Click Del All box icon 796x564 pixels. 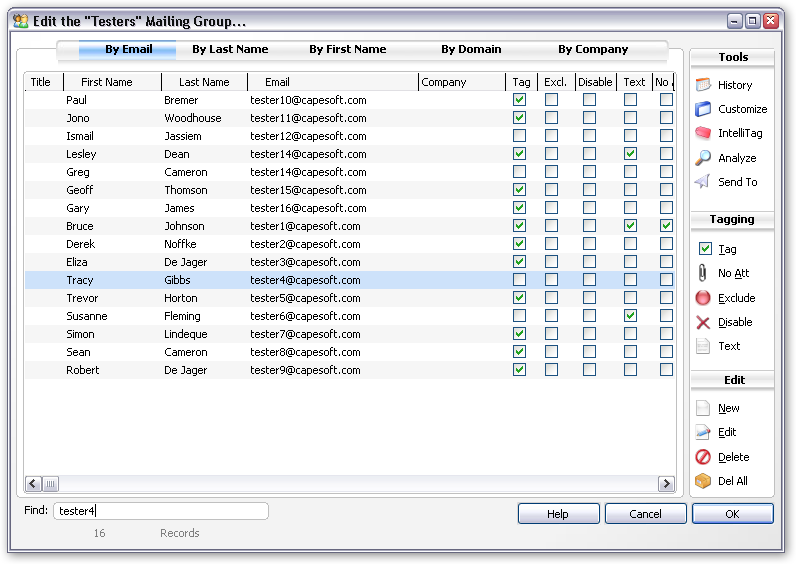(x=704, y=481)
